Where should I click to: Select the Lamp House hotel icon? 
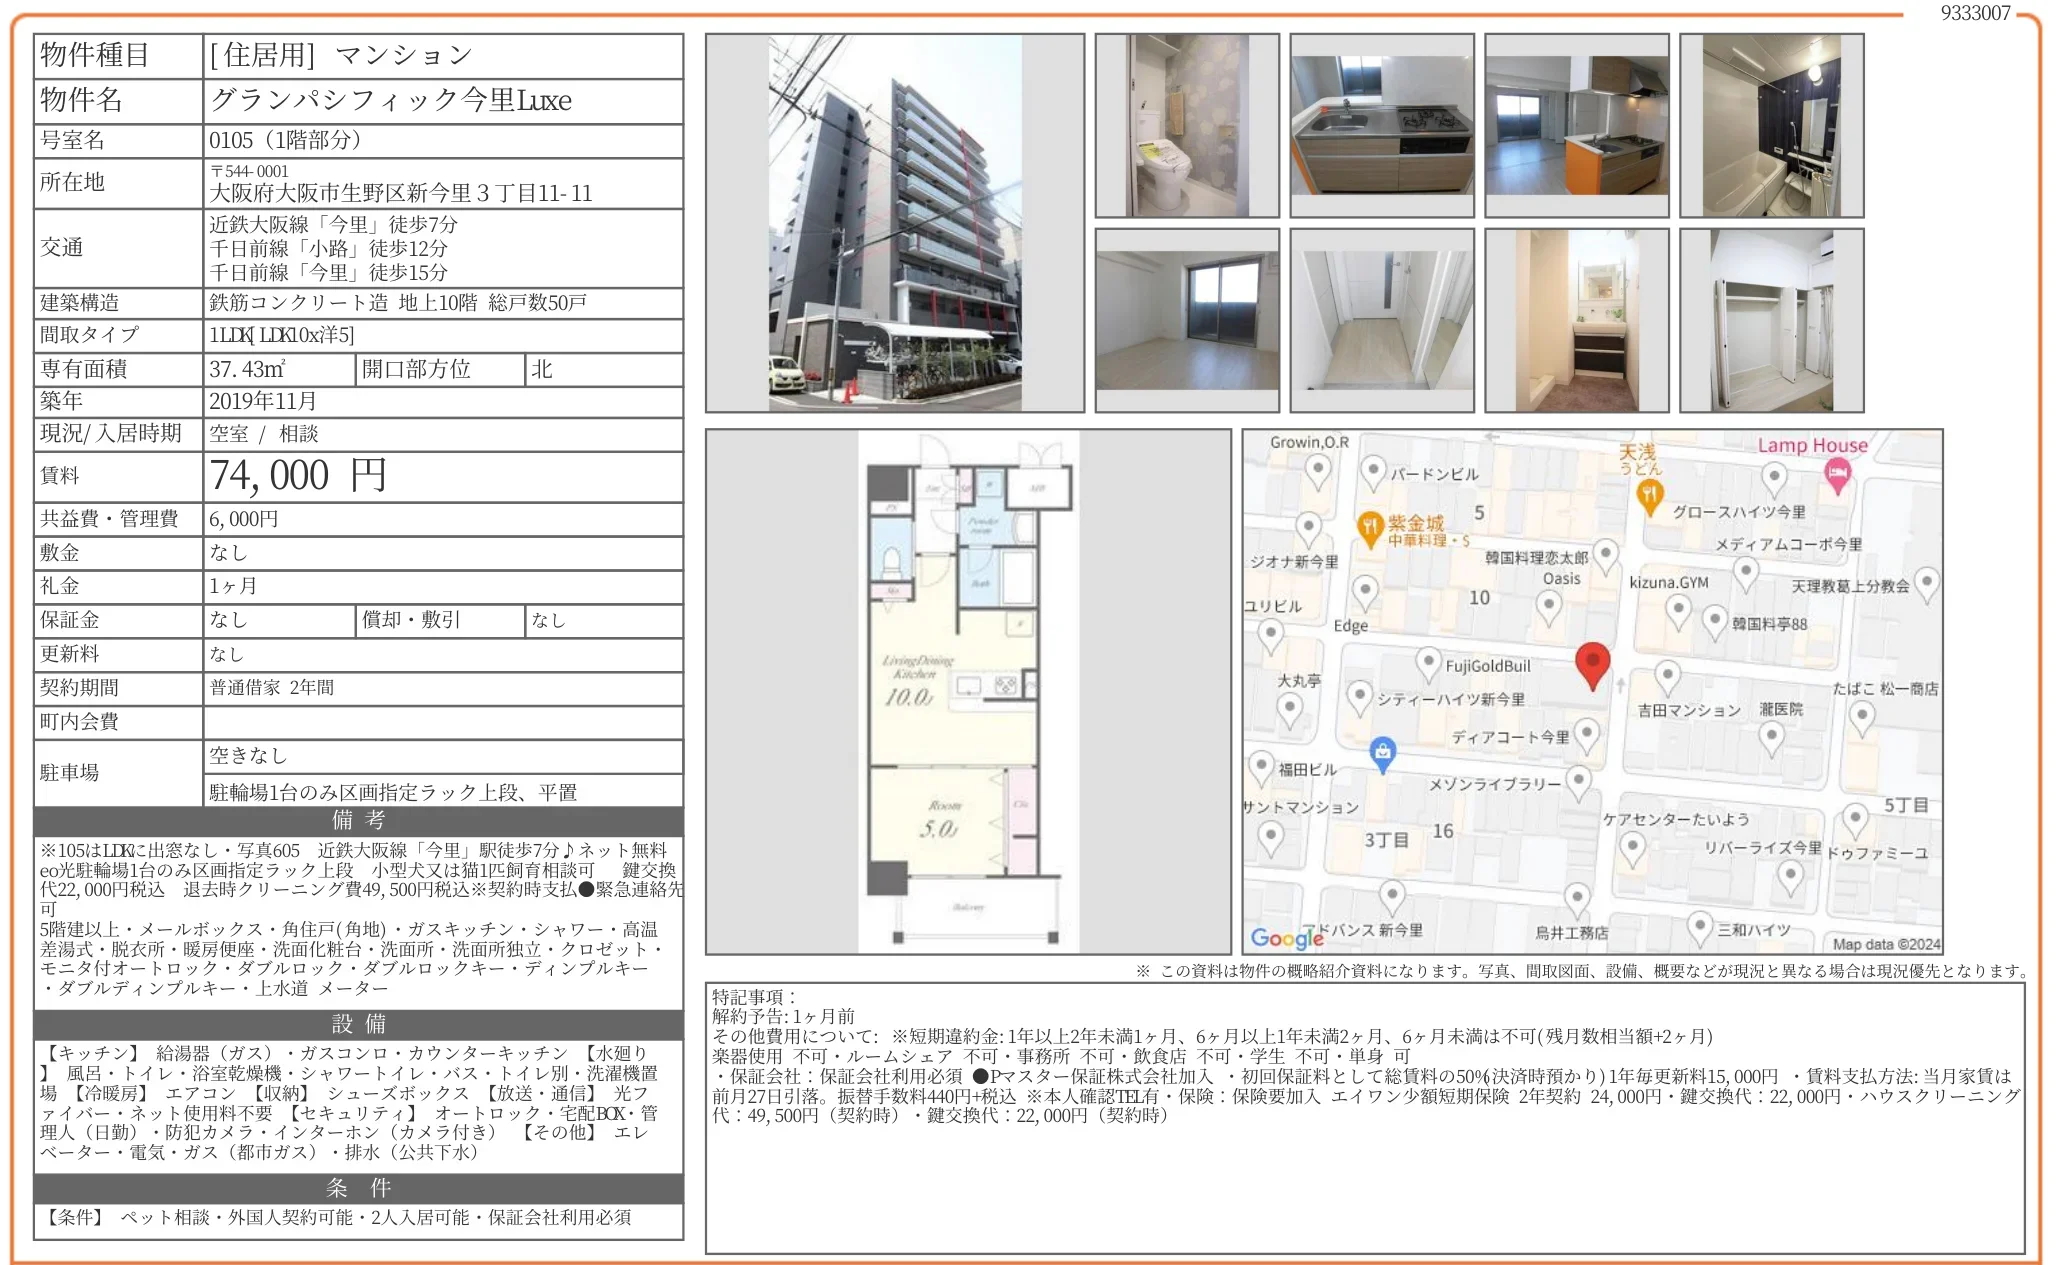point(1838,473)
